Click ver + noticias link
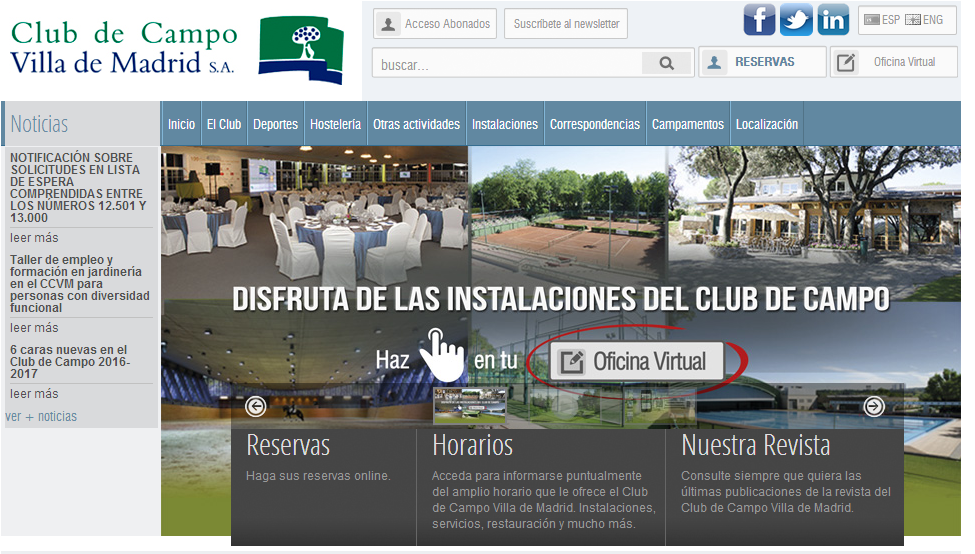Screen dimensions: 975x554 point(41,417)
